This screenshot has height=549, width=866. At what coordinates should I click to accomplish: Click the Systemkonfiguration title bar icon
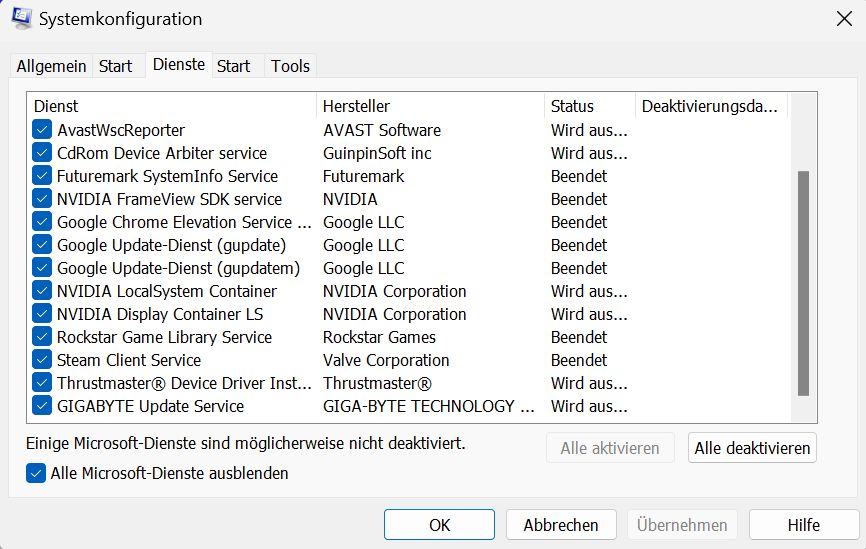point(20,19)
